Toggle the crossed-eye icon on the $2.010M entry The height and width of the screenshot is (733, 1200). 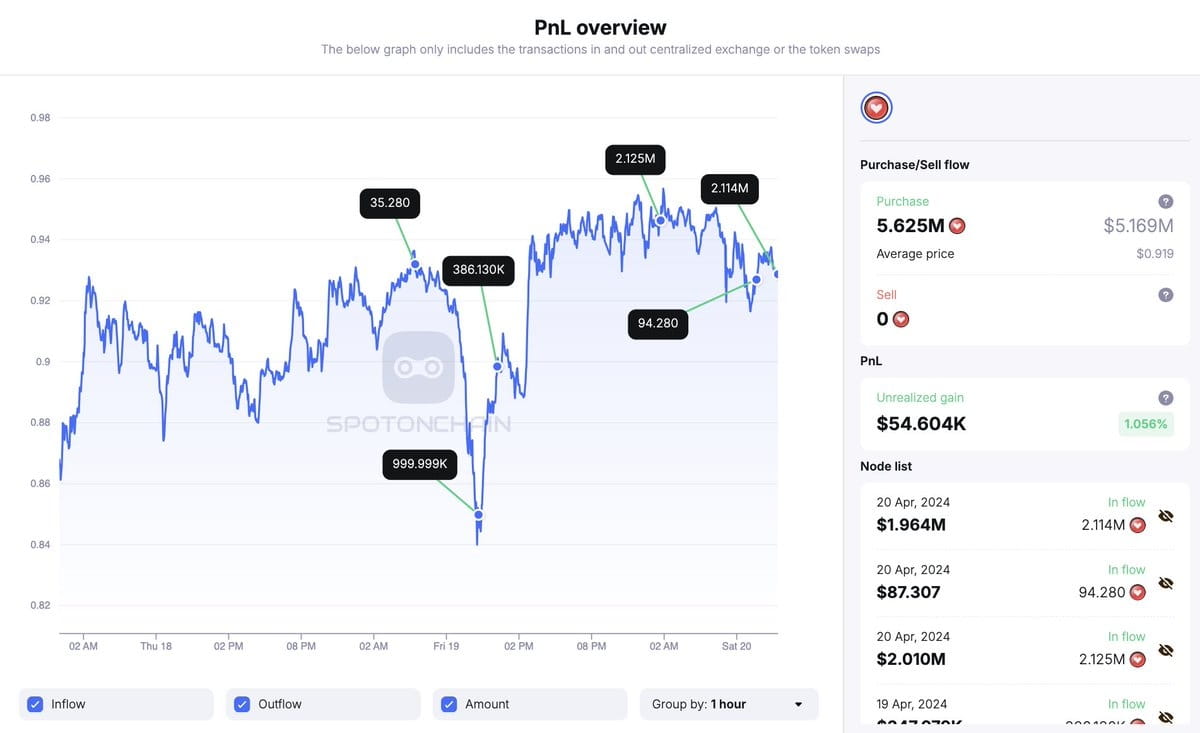pyautogui.click(x=1166, y=650)
